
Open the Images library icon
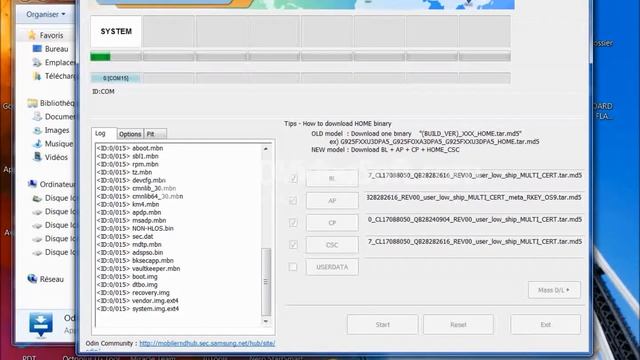[x=37, y=130]
